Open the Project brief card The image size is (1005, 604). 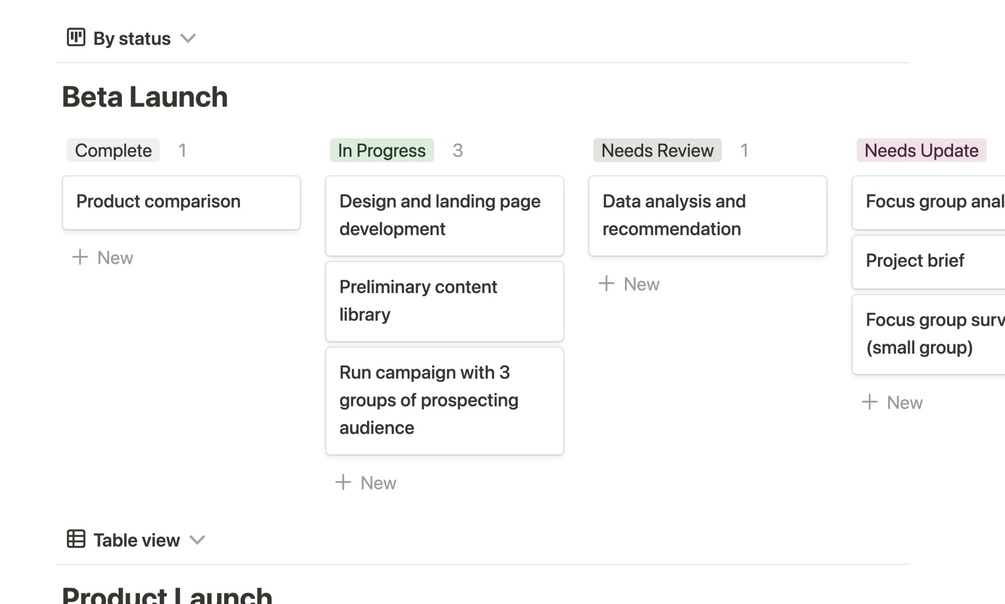928,260
